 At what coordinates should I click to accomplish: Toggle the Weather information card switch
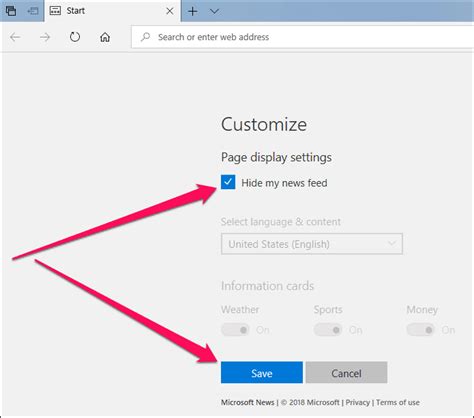click(235, 330)
